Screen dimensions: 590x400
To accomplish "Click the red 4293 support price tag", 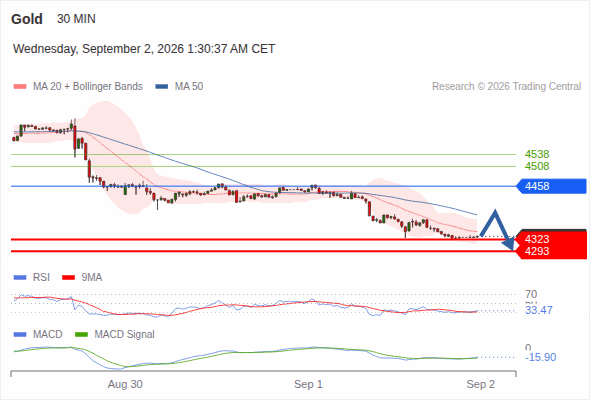I will (x=551, y=251).
